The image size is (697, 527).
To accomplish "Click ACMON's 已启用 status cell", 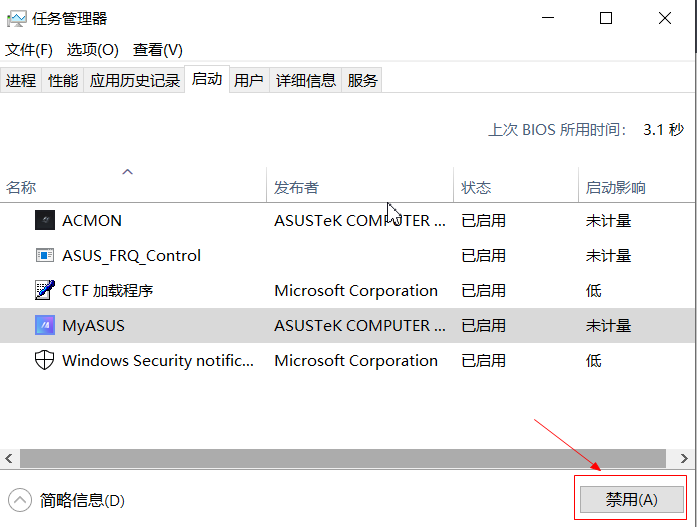I will (483, 220).
